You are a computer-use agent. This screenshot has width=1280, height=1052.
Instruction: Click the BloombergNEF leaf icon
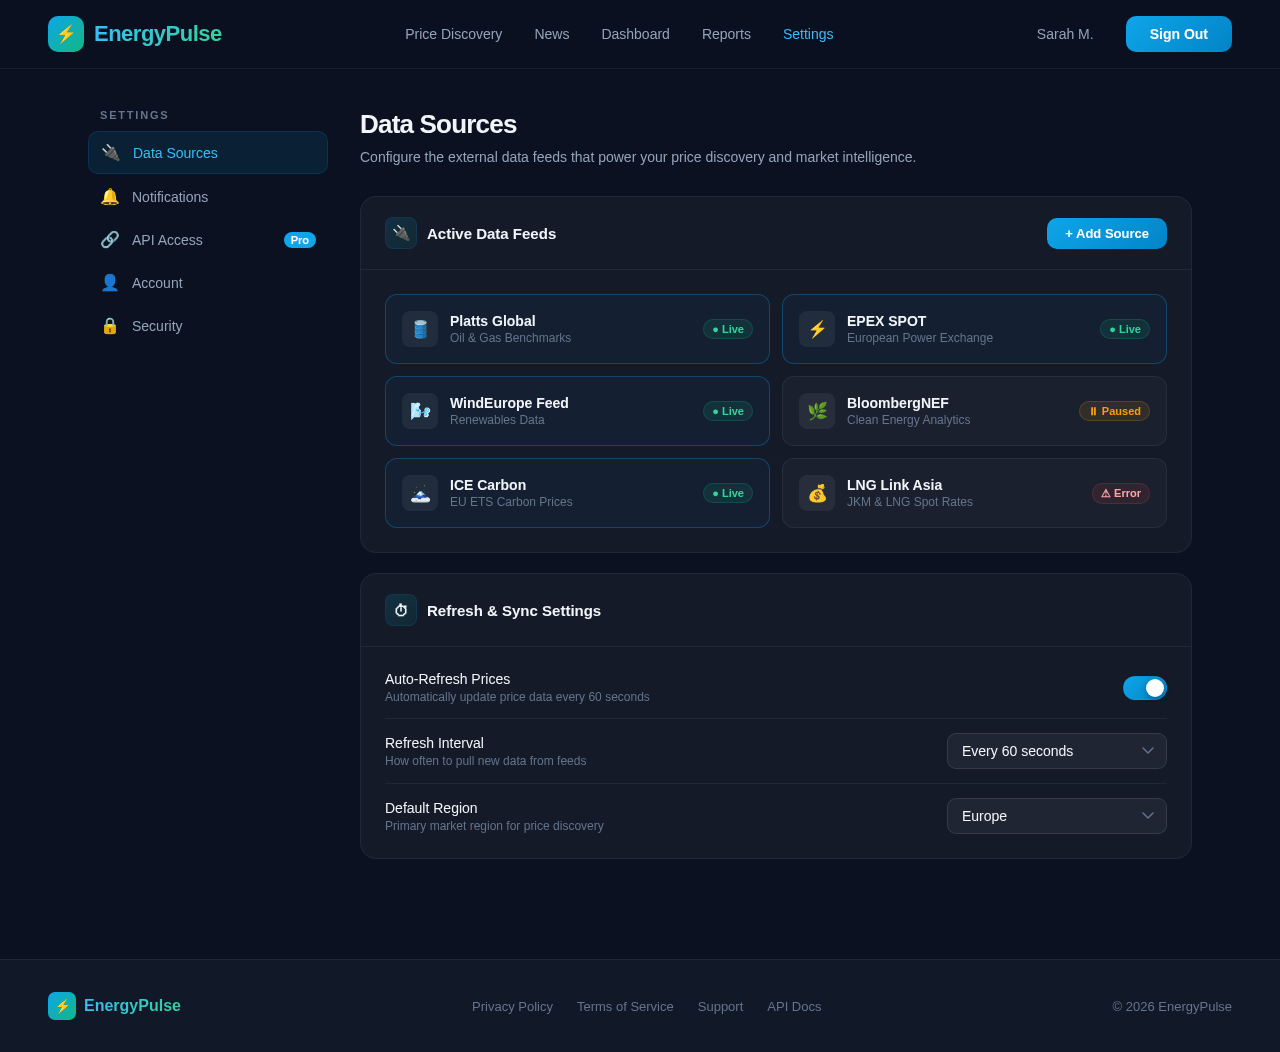816,410
